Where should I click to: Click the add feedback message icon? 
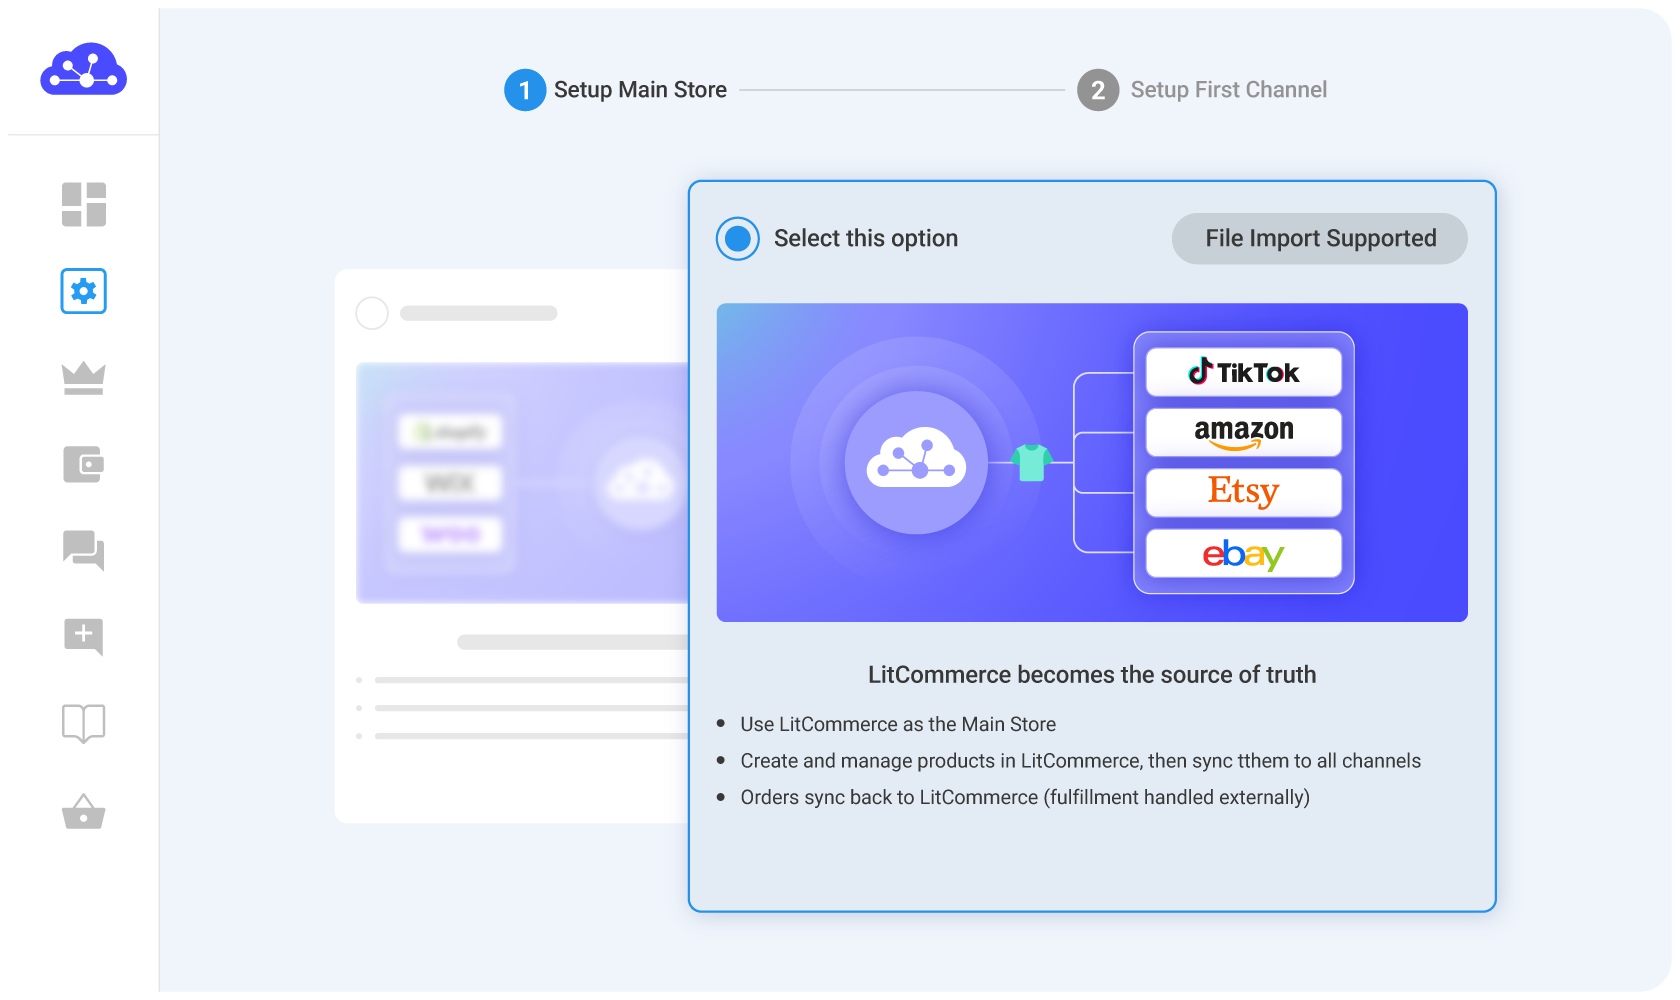click(x=83, y=636)
